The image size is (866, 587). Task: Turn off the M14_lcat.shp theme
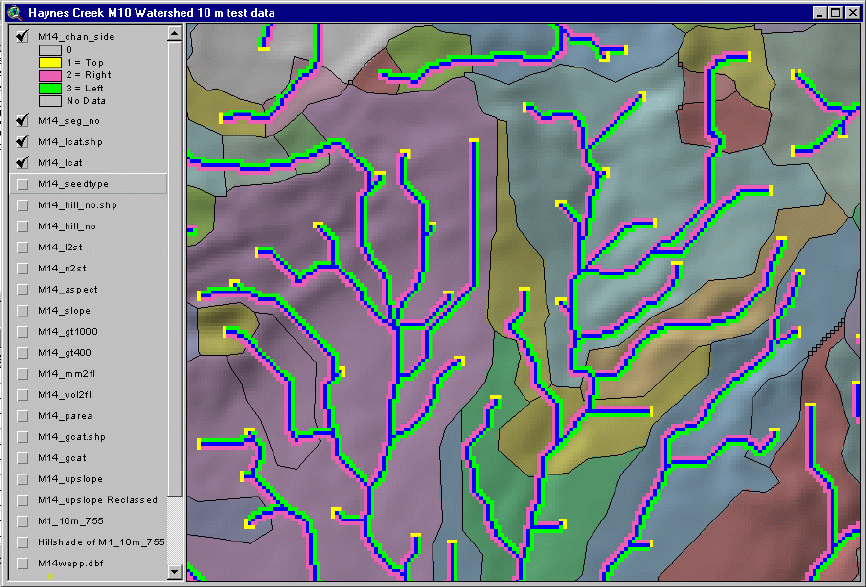[x=22, y=142]
